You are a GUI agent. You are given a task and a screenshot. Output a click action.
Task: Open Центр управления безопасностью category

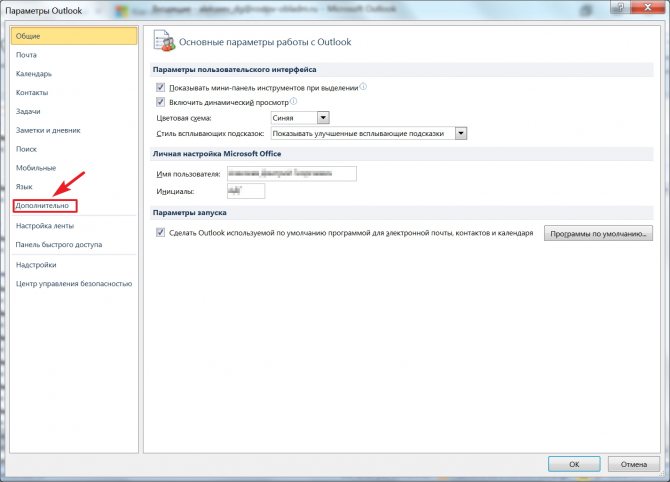(74, 284)
